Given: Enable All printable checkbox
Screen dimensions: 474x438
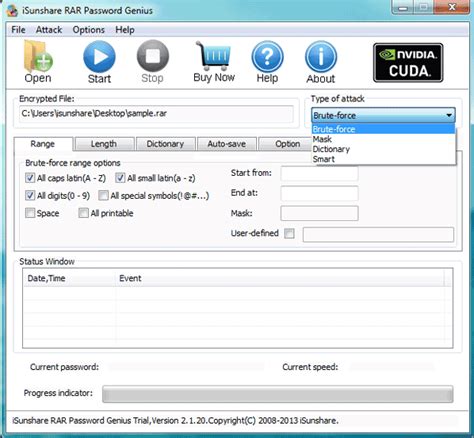Looking at the screenshot, I should (83, 213).
